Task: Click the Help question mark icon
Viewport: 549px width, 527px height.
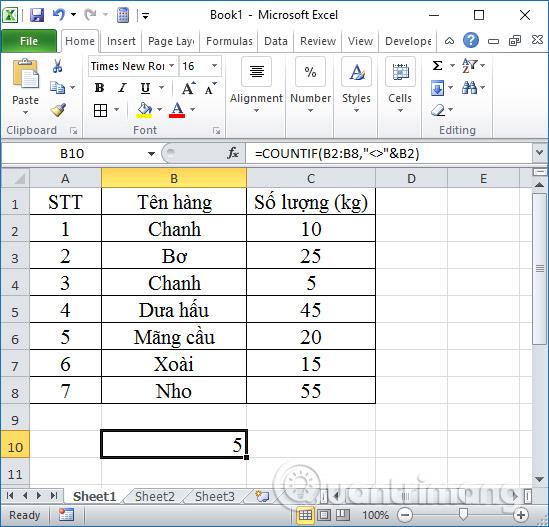Action: click(x=471, y=41)
